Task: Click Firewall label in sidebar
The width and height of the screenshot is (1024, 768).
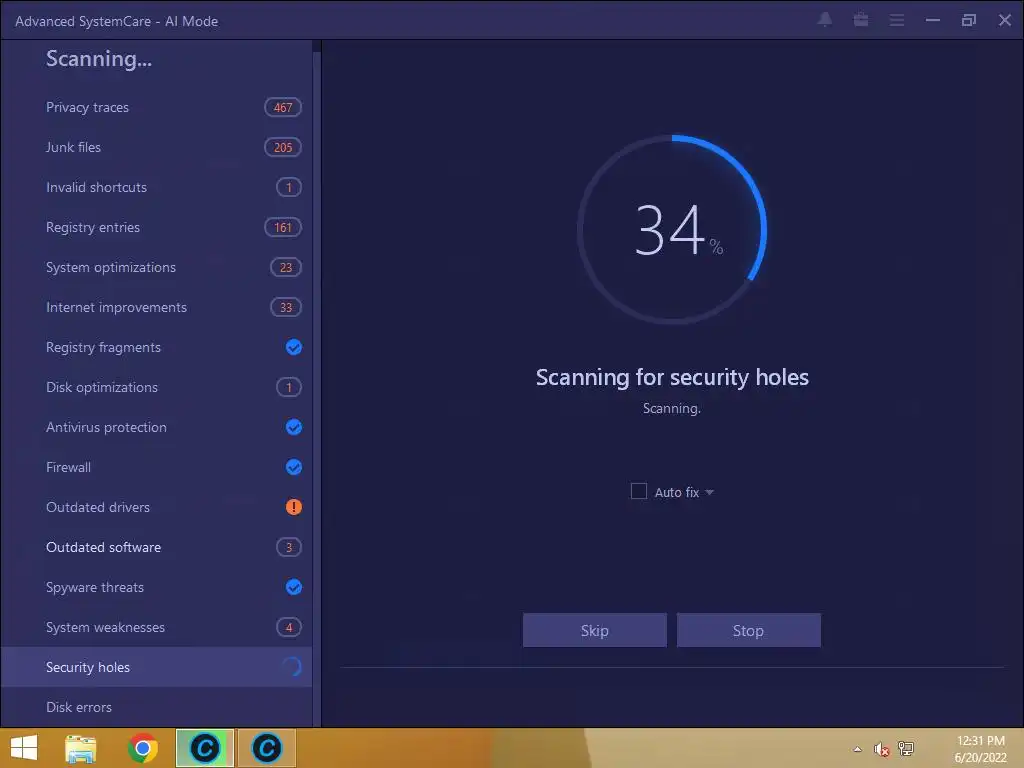Action: click(x=68, y=467)
